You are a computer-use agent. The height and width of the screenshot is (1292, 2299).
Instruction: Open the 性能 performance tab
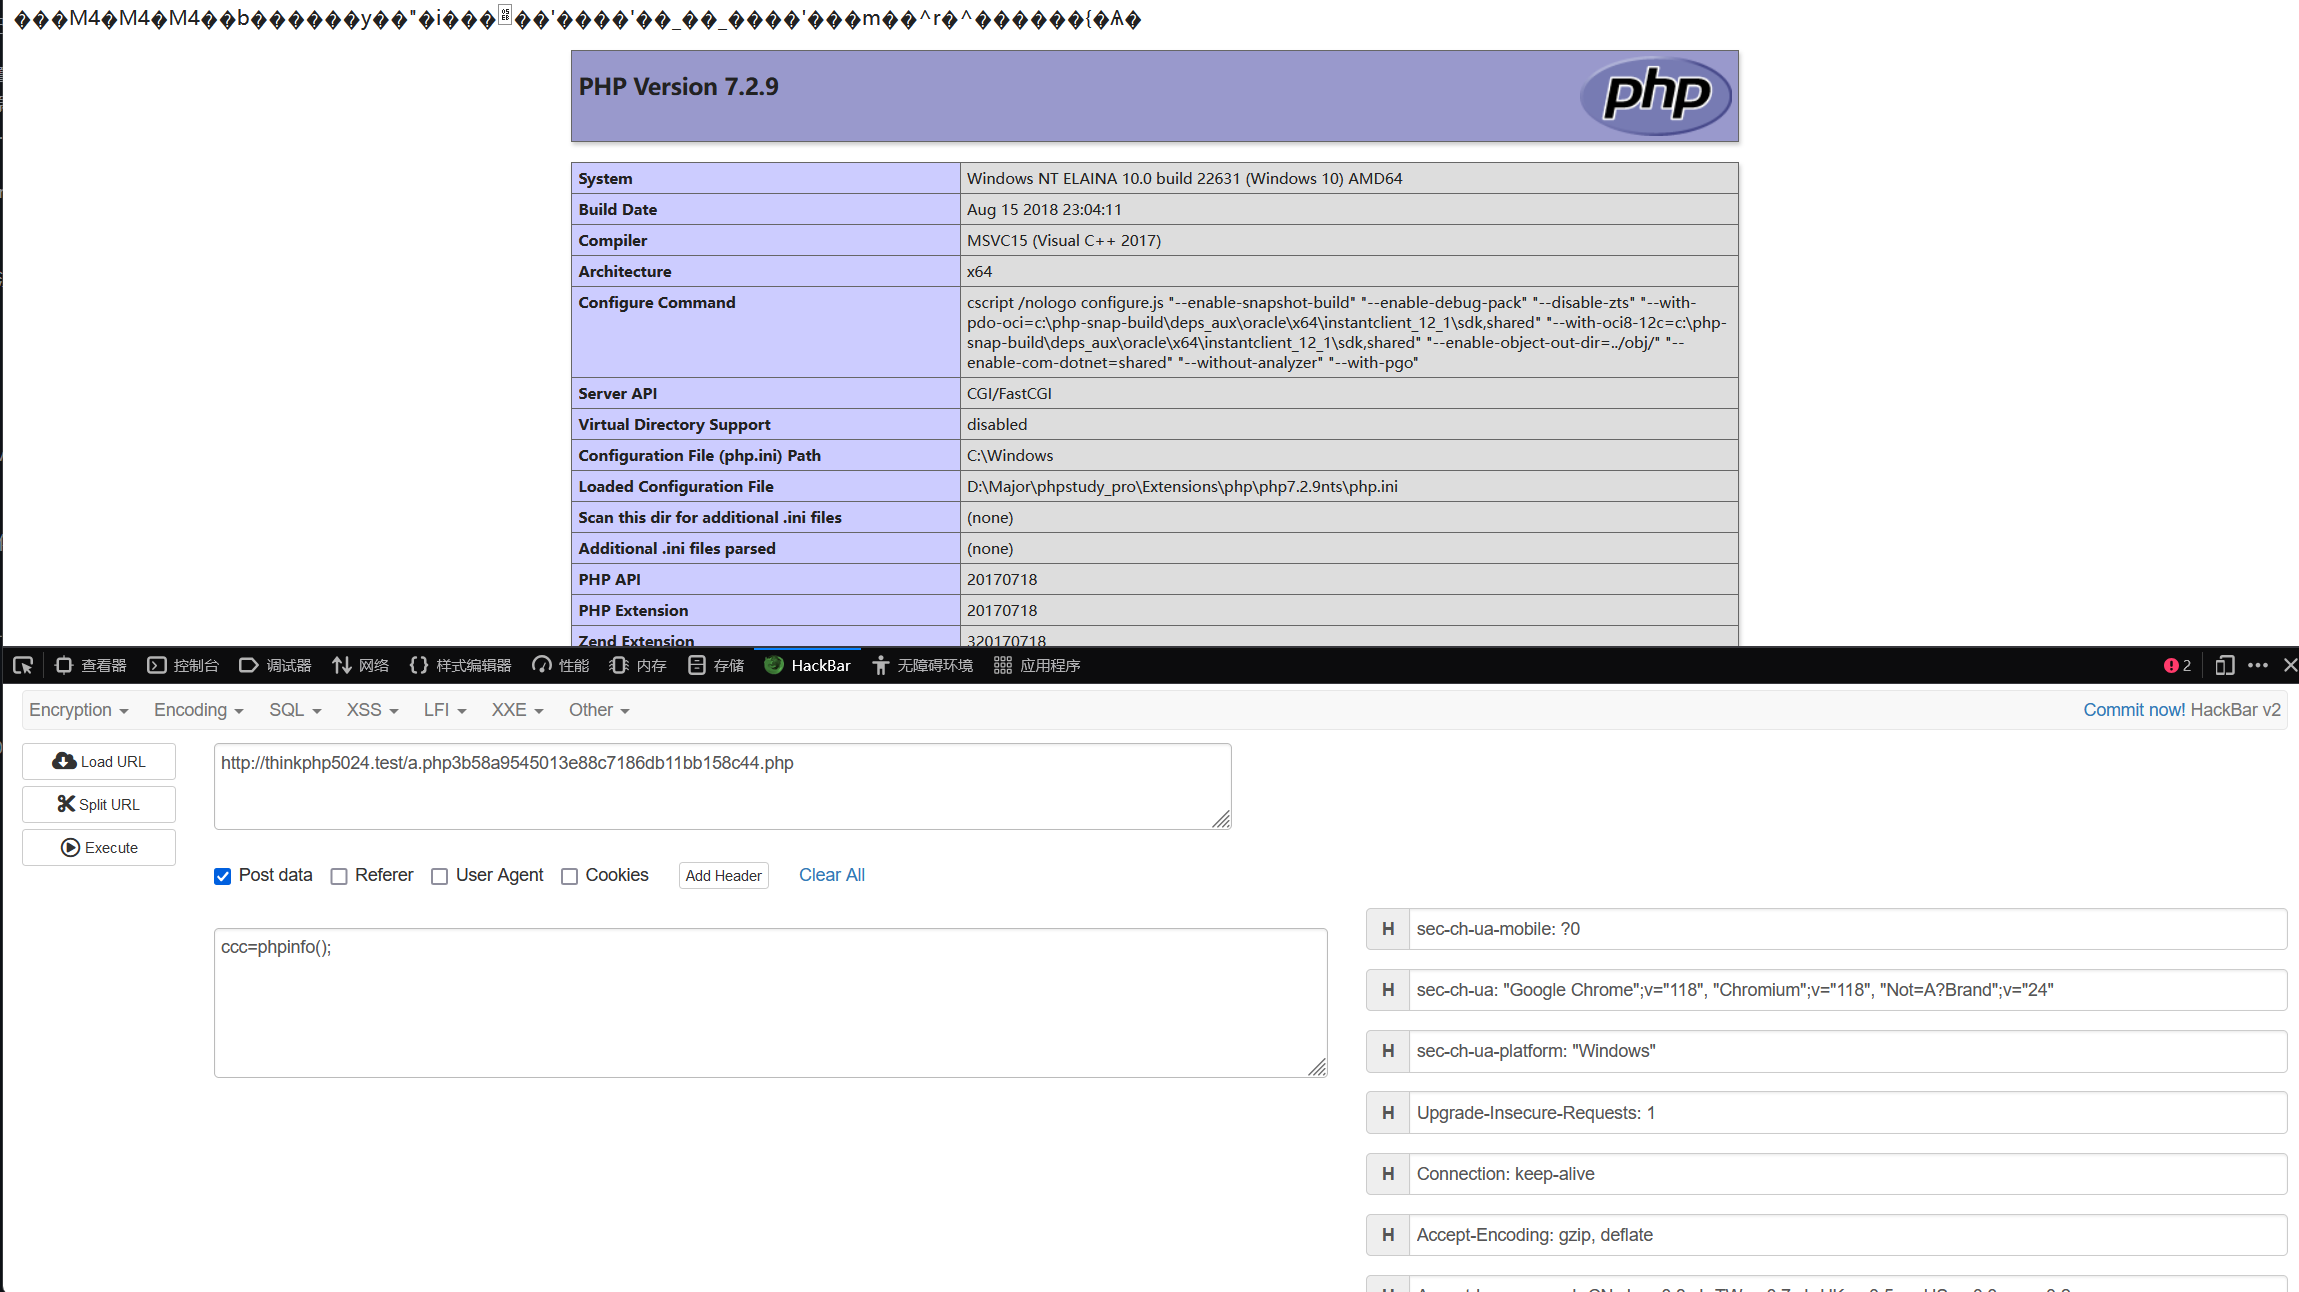point(561,665)
